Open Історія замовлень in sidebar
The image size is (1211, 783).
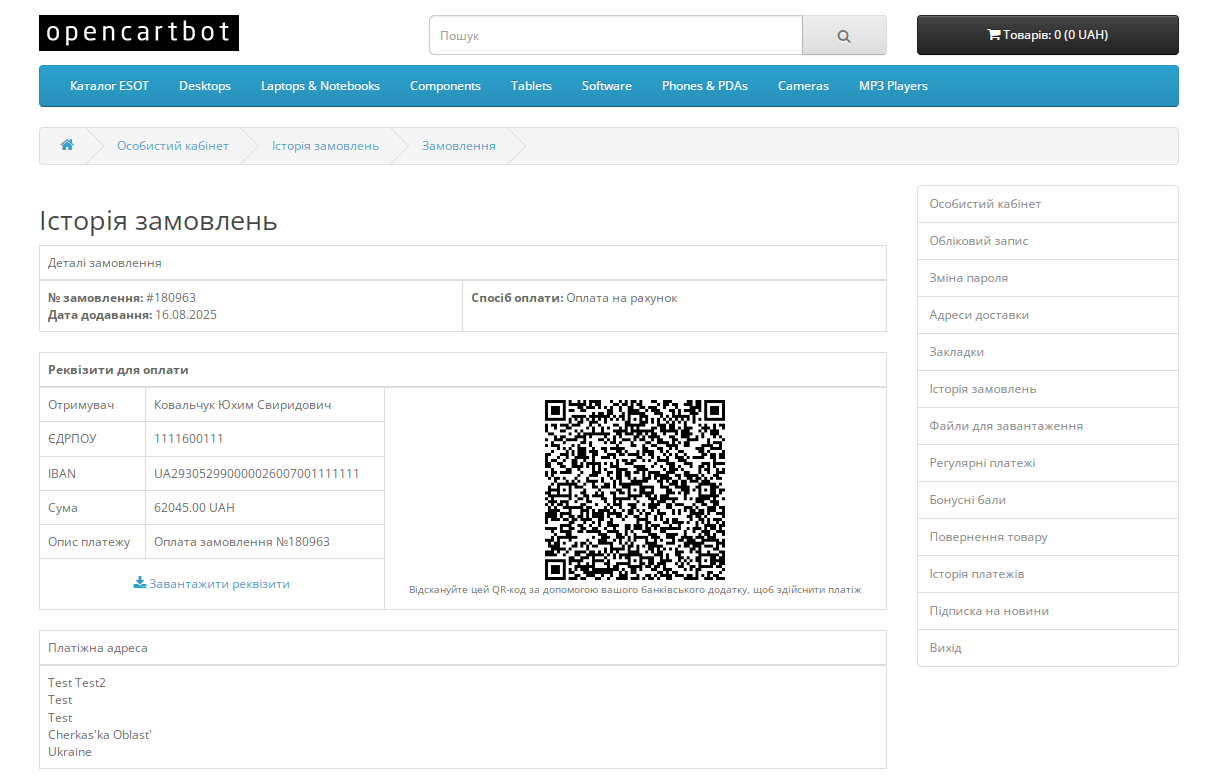pyautogui.click(x=1047, y=389)
